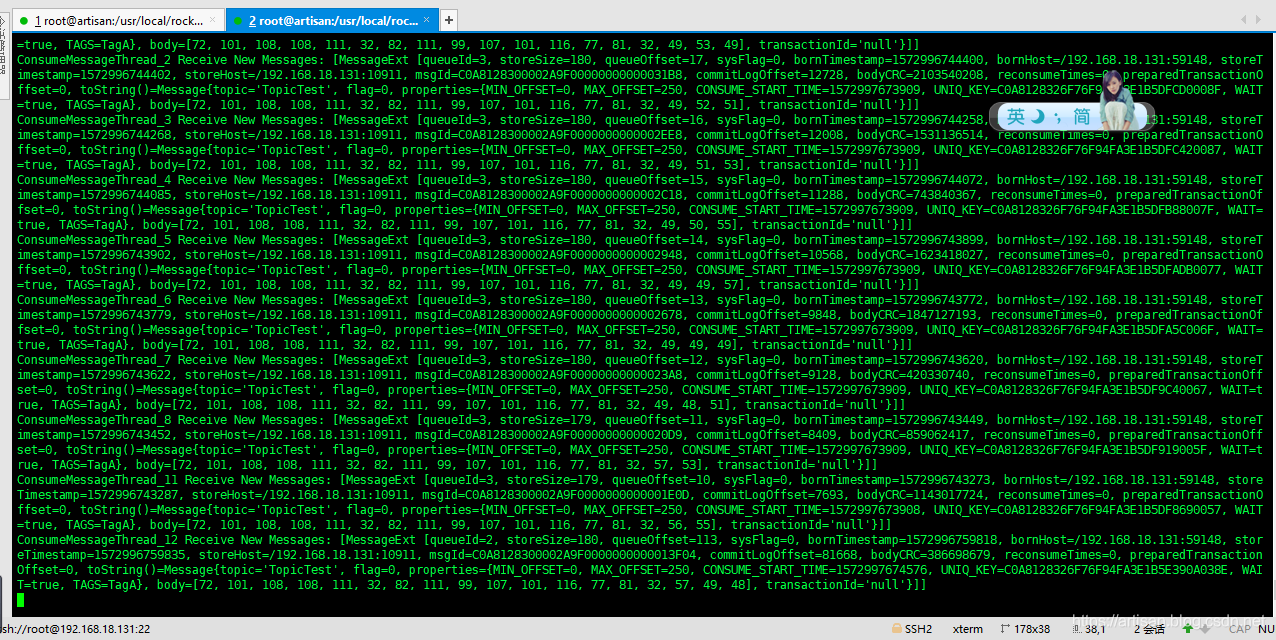Click green upload arrow in status bar
Image resolution: width=1276 pixels, height=640 pixels.
1190,629
